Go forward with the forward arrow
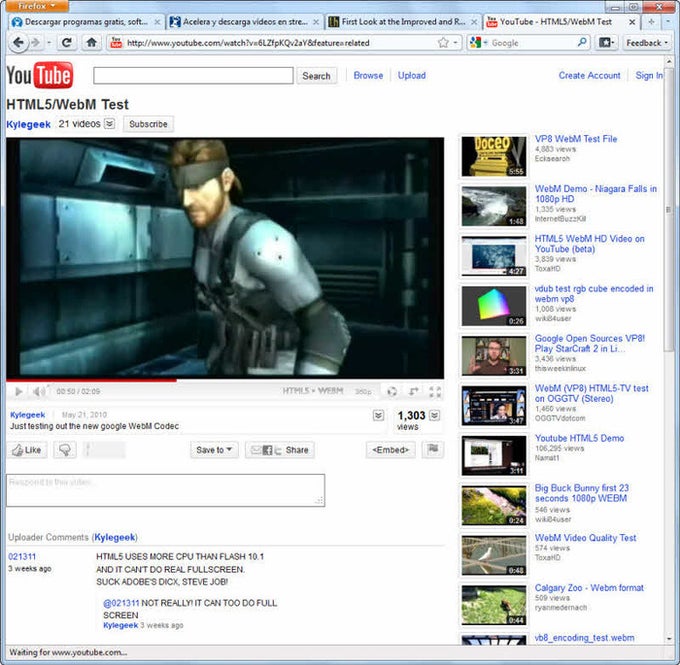 point(36,43)
